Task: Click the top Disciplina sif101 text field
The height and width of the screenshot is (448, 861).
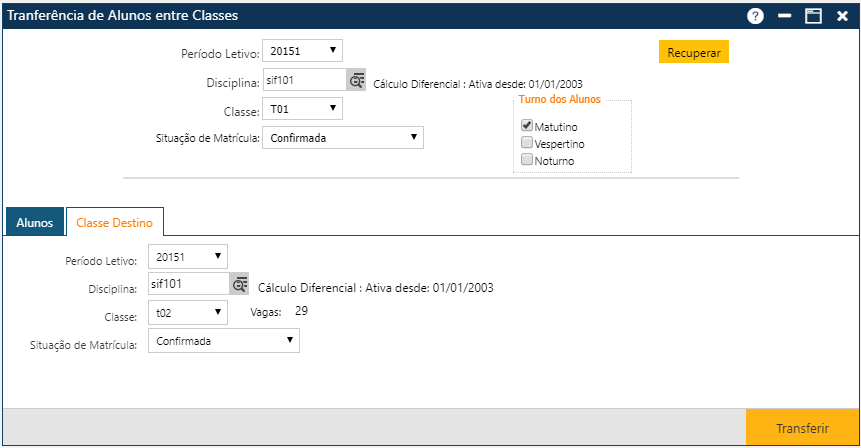Action: [x=304, y=81]
